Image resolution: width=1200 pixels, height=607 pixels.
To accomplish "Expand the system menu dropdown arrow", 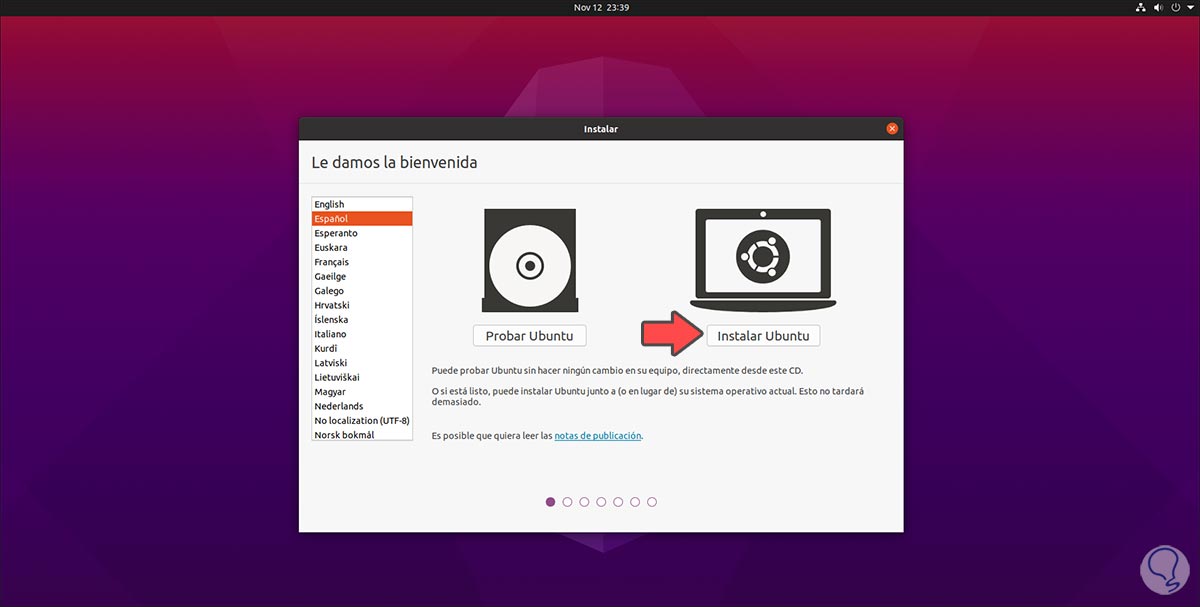I will [x=1190, y=8].
